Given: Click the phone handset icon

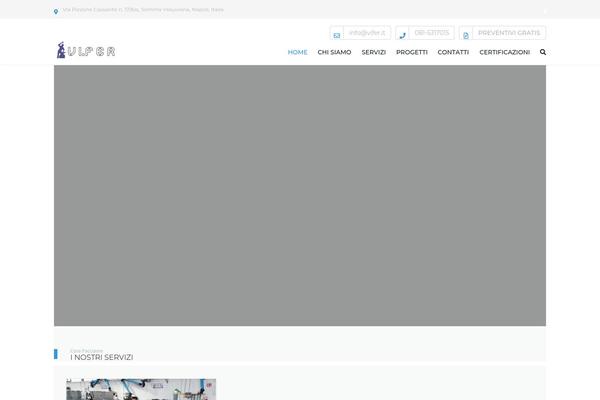Looking at the screenshot, I should coord(403,35).
